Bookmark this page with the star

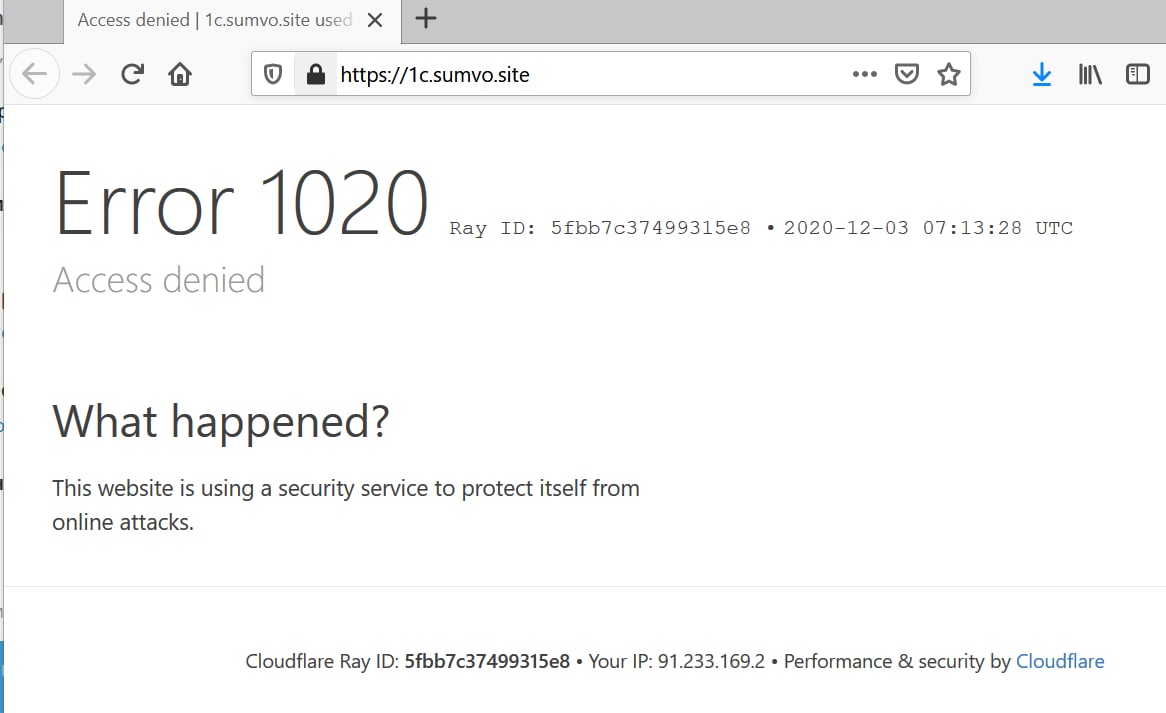click(949, 74)
